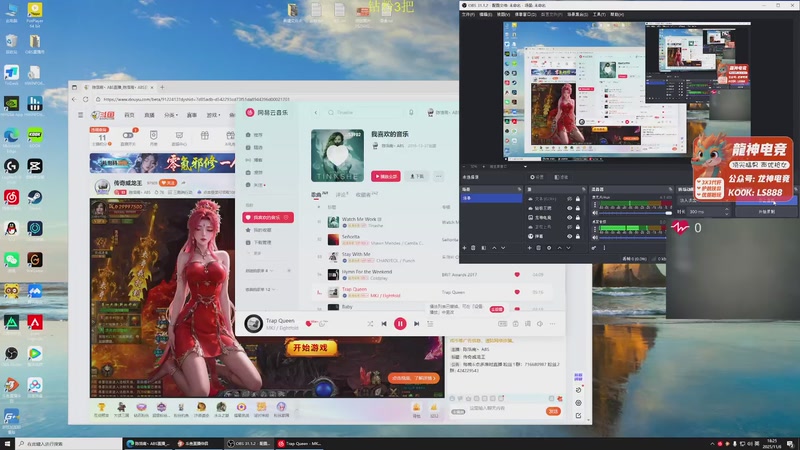
Task: Open the playlist more options ellipsis button
Action: coord(438,176)
